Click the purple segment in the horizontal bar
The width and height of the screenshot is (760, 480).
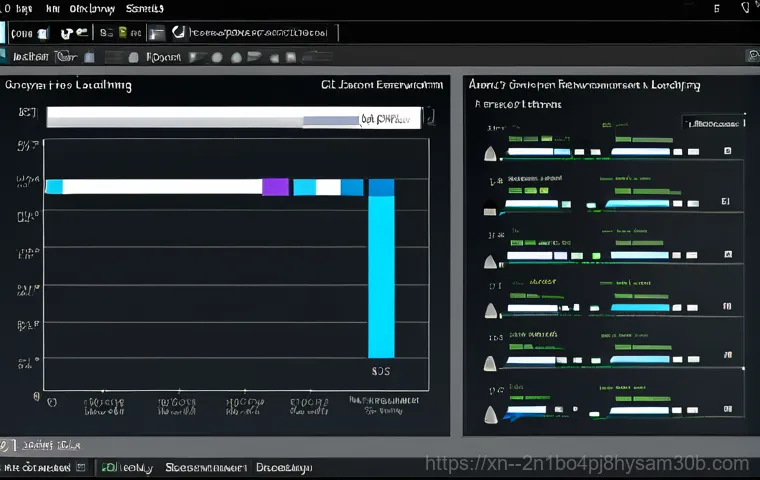click(x=275, y=187)
